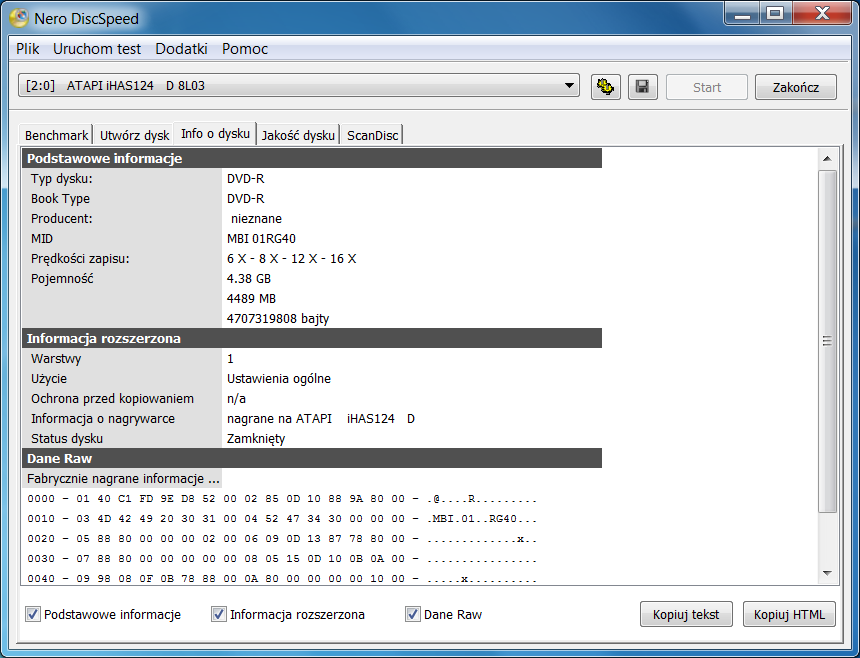Open the ATAPI iHAS124 drive dropdown
The height and width of the screenshot is (658, 860).
click(299, 86)
